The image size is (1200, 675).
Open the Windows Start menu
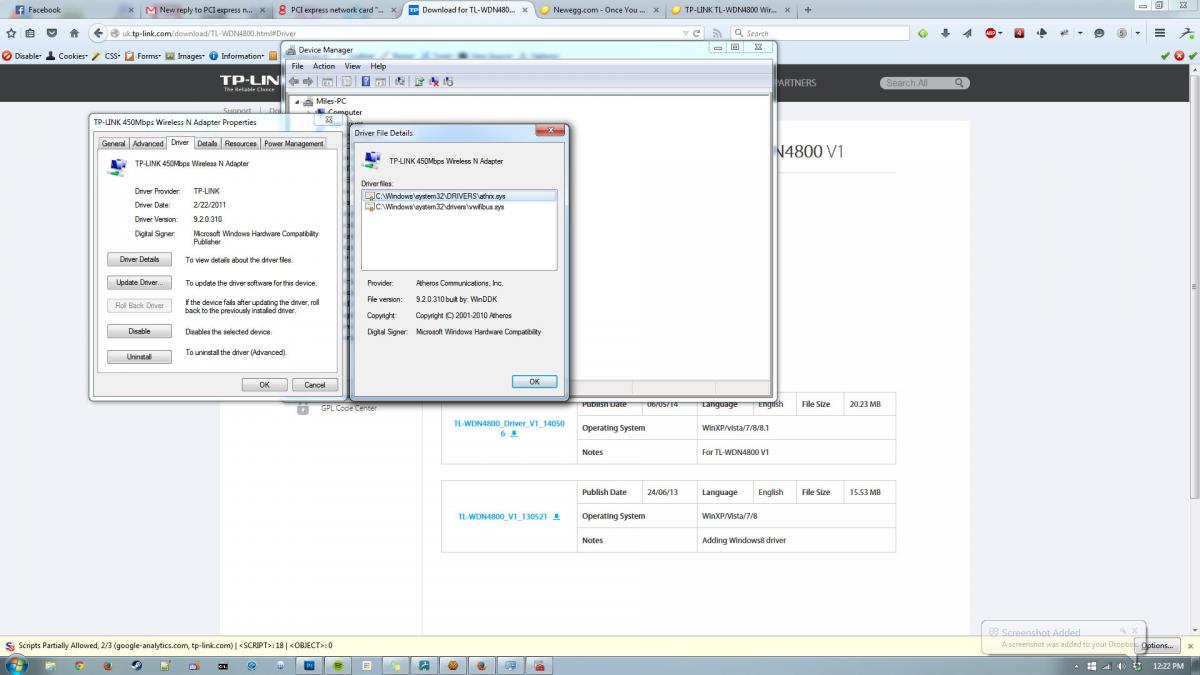coord(17,665)
